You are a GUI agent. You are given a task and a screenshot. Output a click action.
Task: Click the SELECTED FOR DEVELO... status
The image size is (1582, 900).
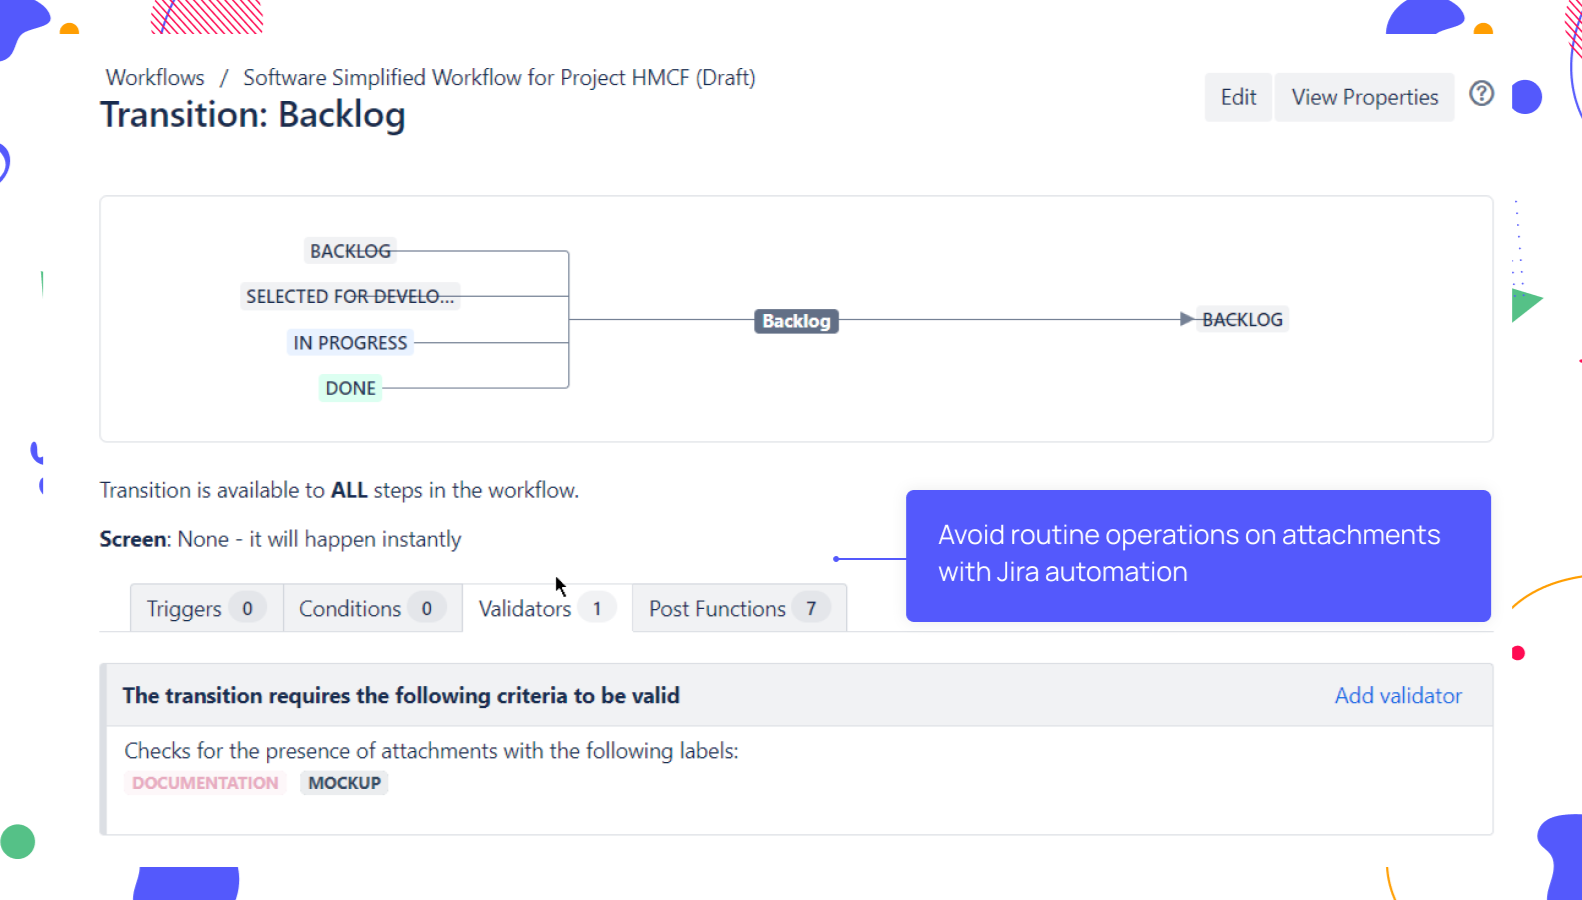pos(350,296)
